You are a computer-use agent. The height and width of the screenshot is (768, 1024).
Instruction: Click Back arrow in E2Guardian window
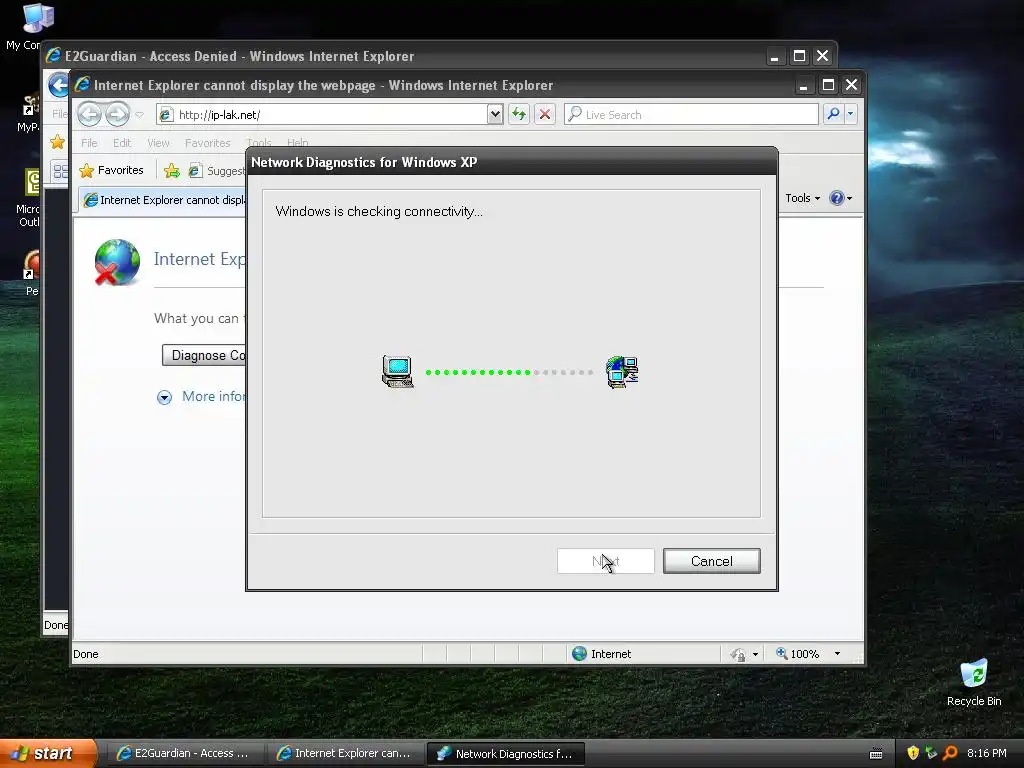pyautogui.click(x=58, y=85)
